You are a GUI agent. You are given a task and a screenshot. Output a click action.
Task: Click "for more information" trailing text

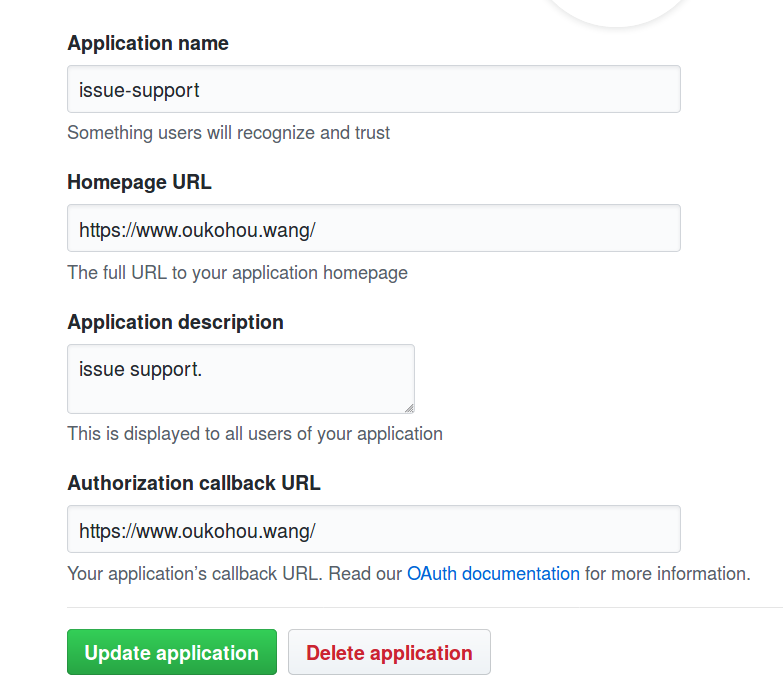click(x=667, y=574)
